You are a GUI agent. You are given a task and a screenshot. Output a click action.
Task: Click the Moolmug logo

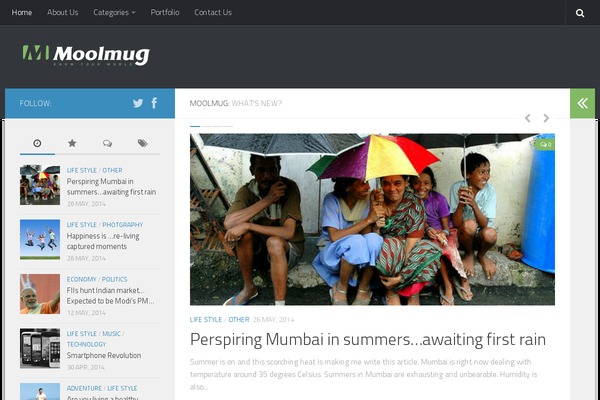86,55
